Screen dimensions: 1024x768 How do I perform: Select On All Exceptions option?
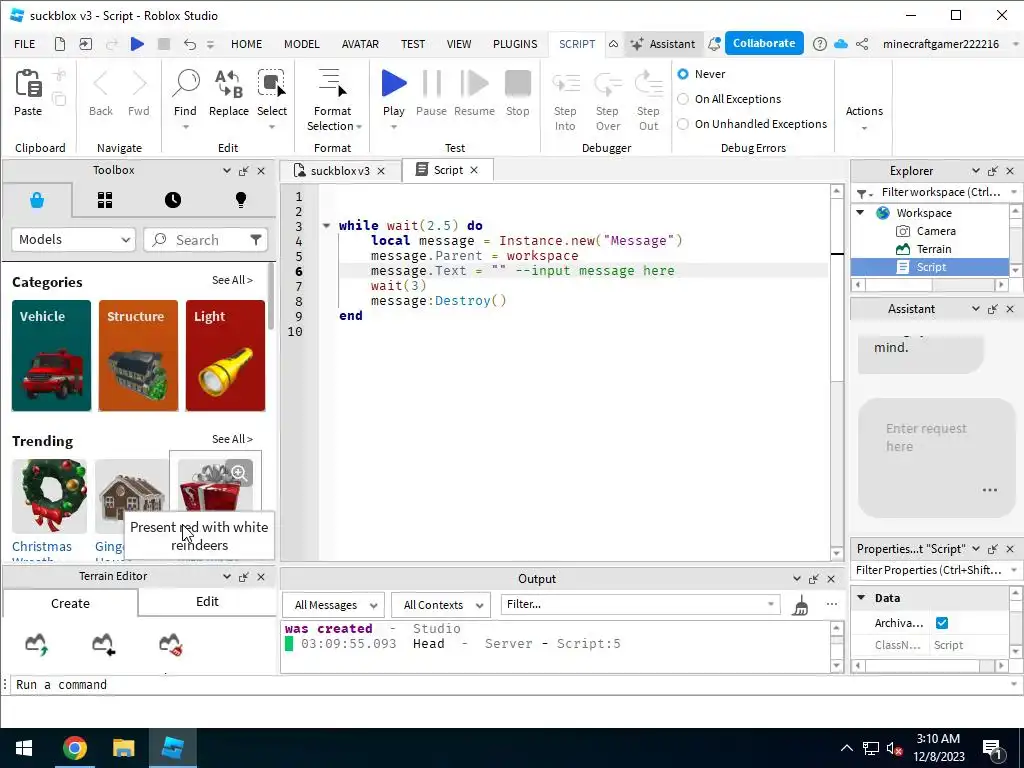[x=683, y=99]
